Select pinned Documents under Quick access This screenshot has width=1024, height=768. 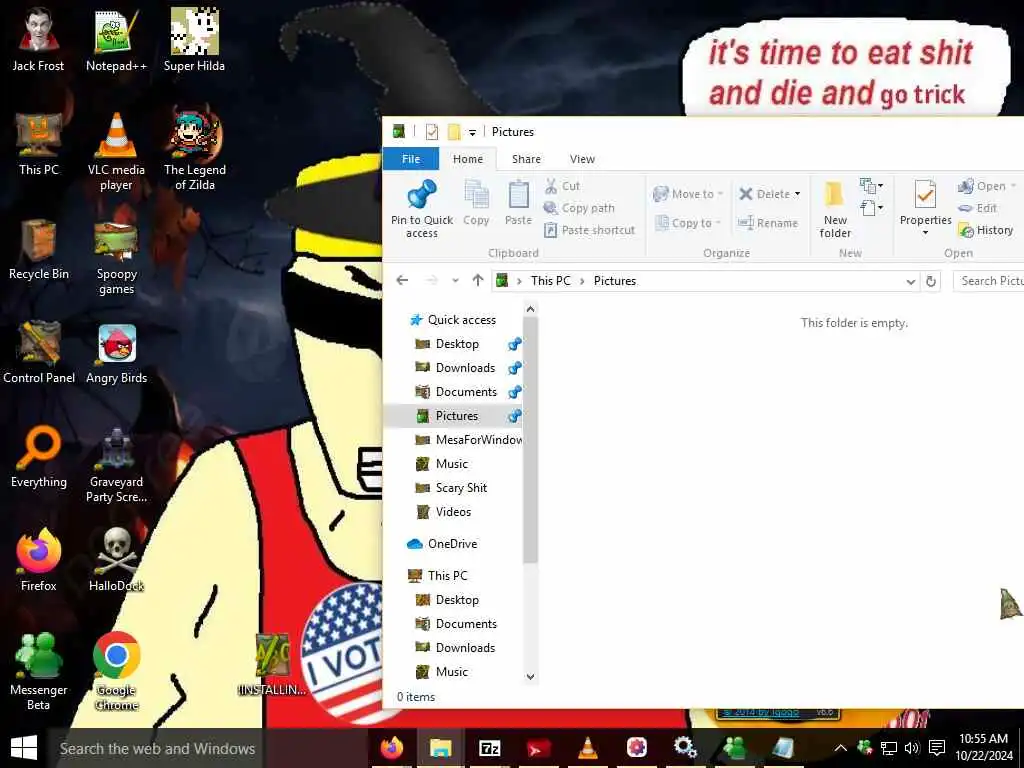[x=466, y=392]
